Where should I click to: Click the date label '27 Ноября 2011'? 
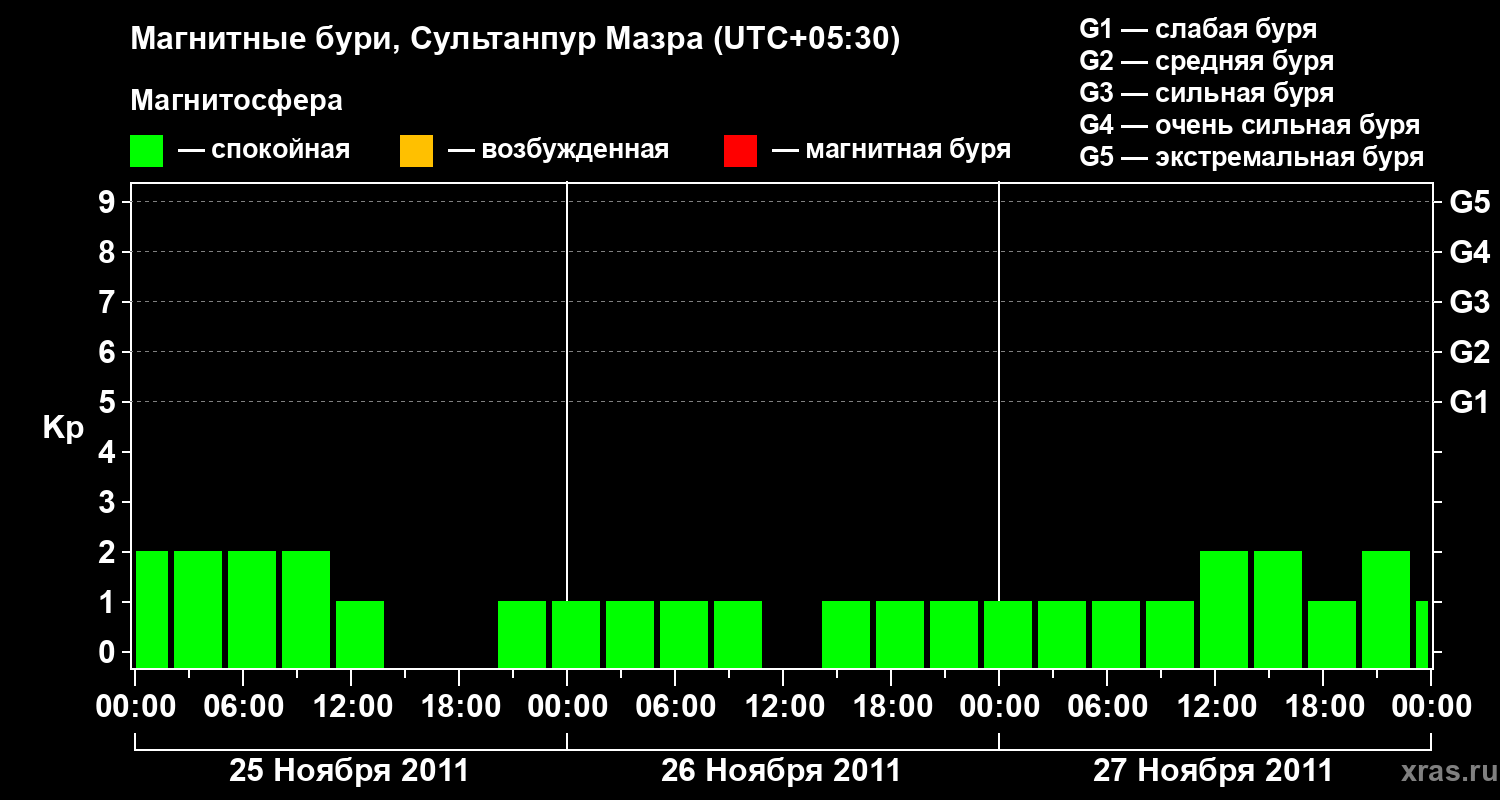click(1213, 771)
